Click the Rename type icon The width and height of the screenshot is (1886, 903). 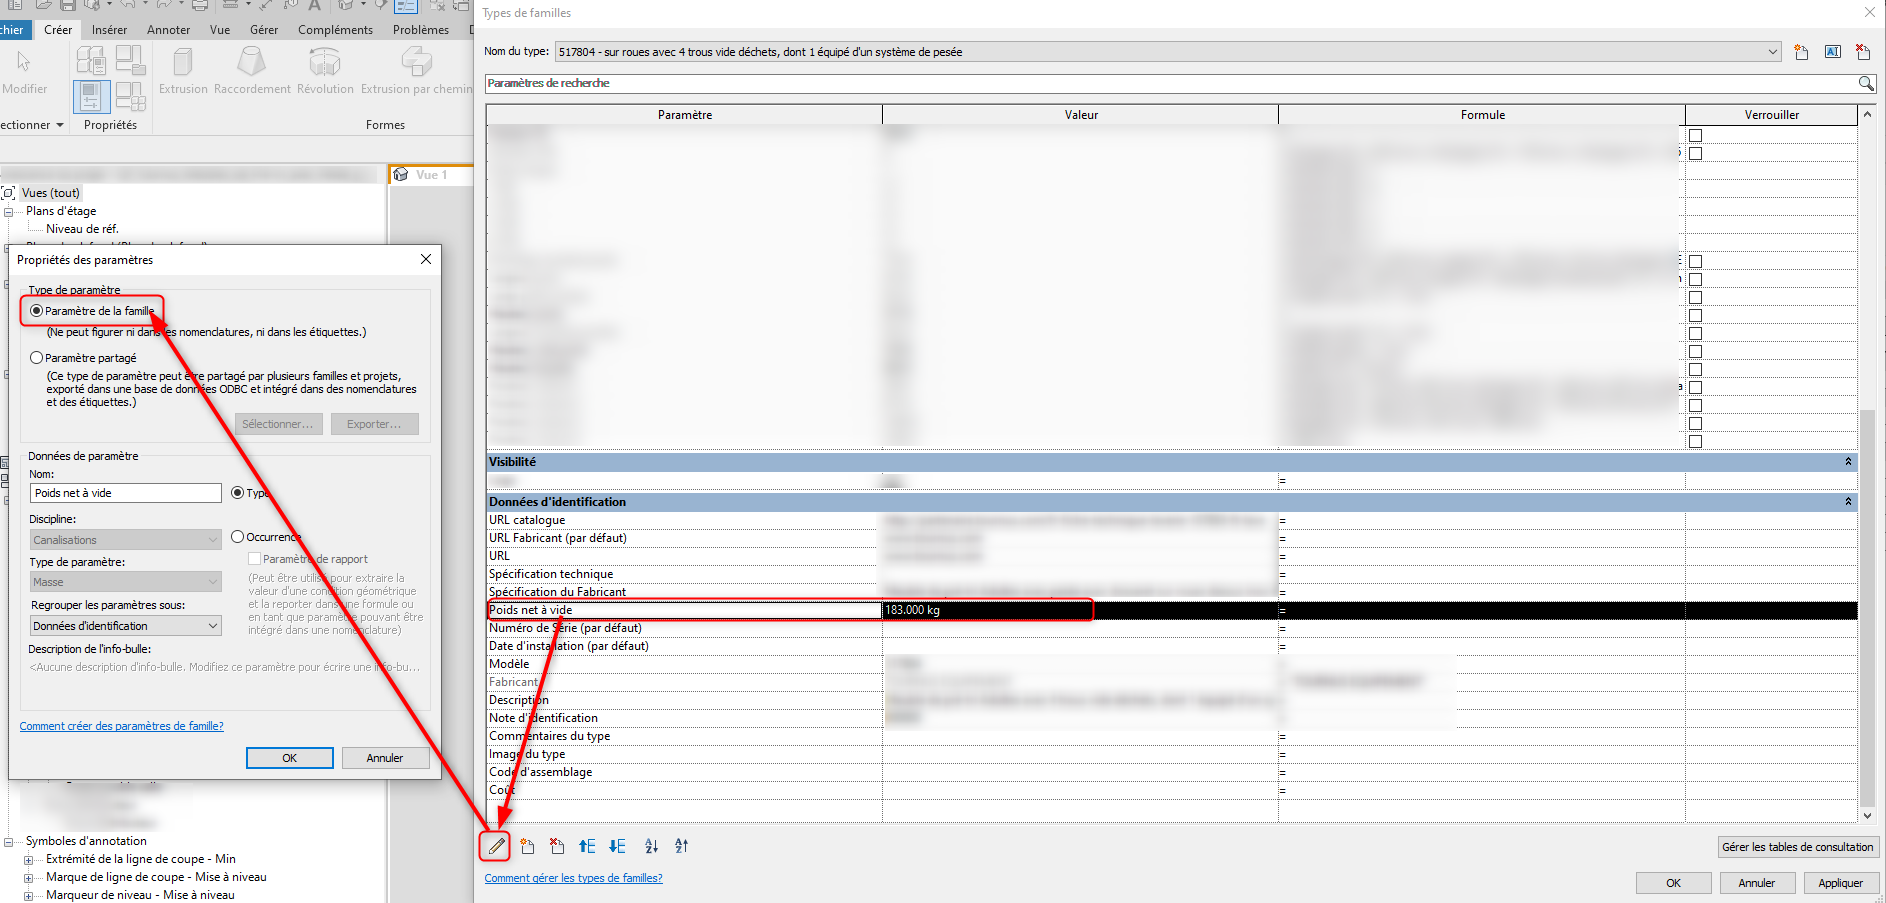pos(1832,52)
